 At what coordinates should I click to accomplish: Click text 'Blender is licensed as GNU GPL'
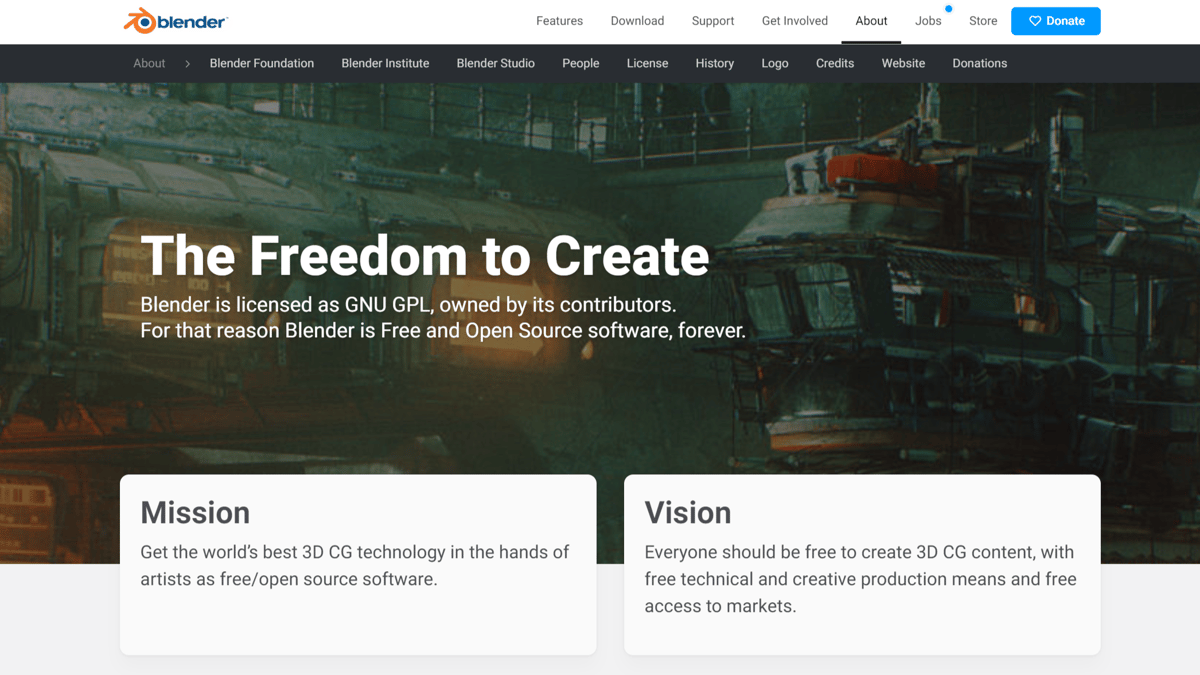point(287,305)
